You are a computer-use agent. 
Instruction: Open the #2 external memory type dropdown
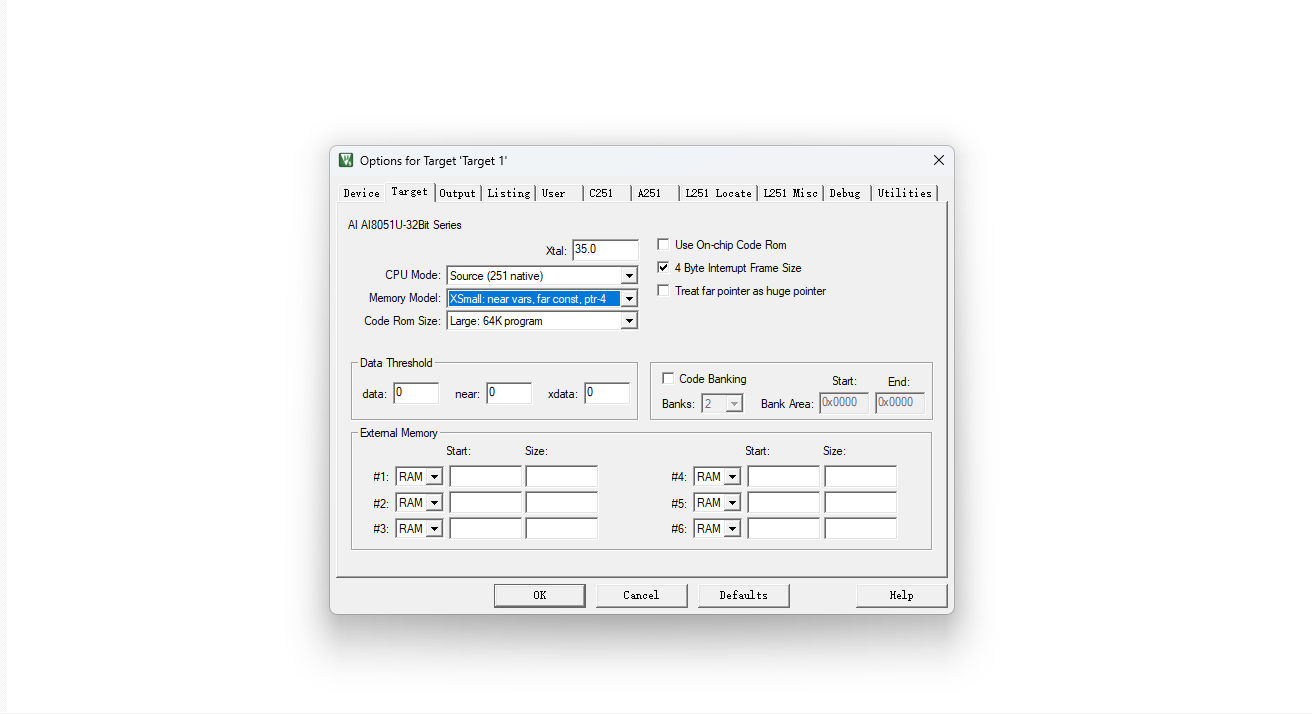(x=434, y=503)
